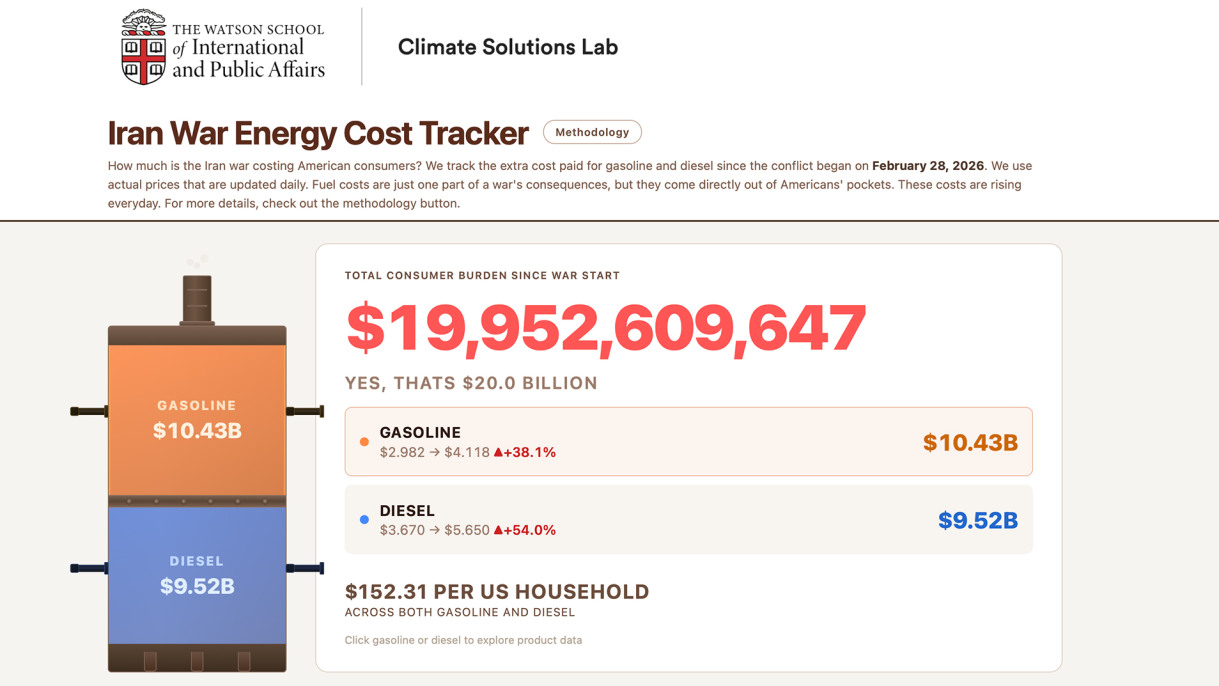Select the blue diesel indicator dot
1219x686 pixels.
[x=364, y=518]
